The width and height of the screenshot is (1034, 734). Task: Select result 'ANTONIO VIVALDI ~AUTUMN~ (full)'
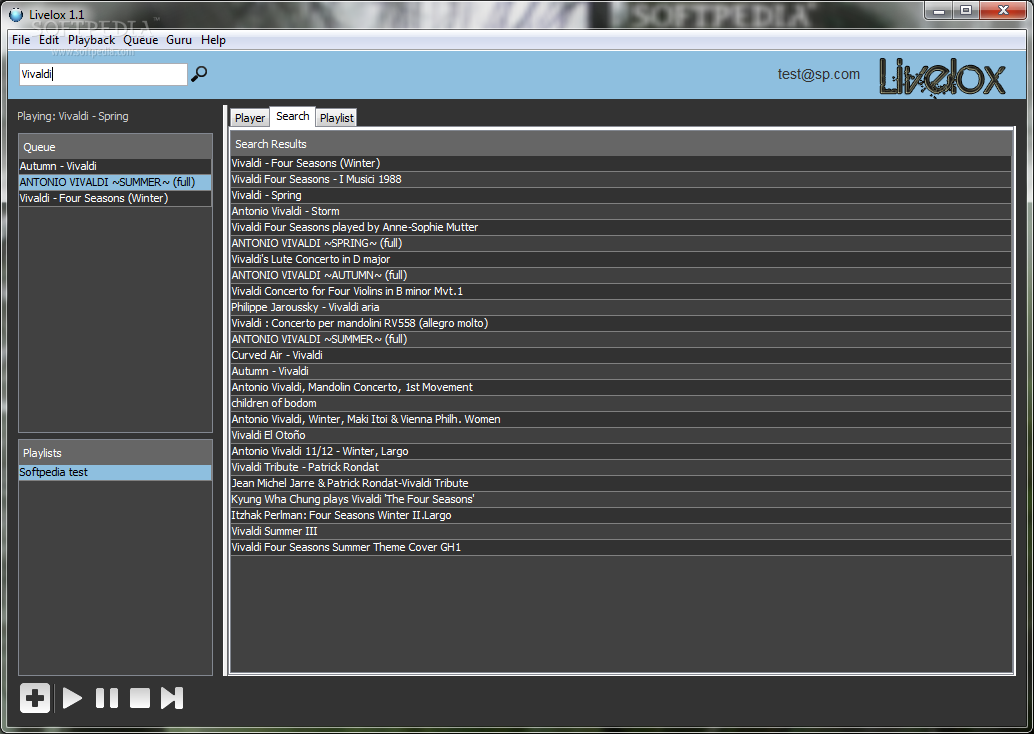coord(621,275)
